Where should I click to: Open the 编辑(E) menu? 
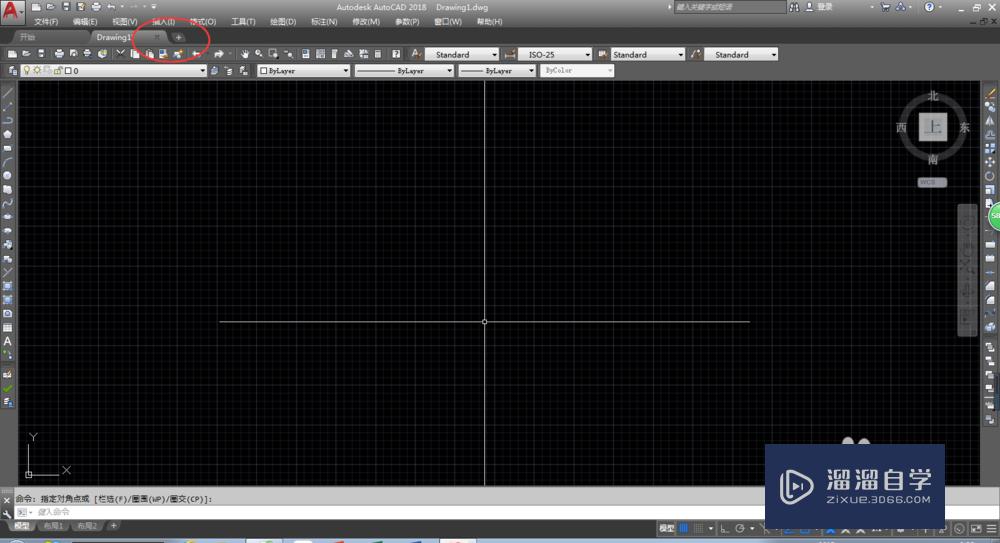85,22
